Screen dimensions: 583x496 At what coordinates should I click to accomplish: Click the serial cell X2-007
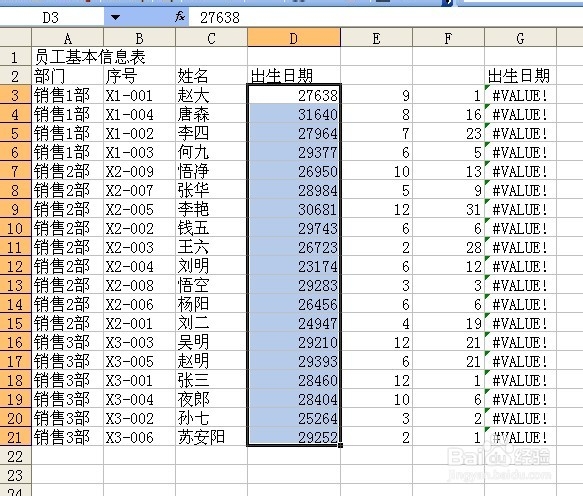pos(139,190)
